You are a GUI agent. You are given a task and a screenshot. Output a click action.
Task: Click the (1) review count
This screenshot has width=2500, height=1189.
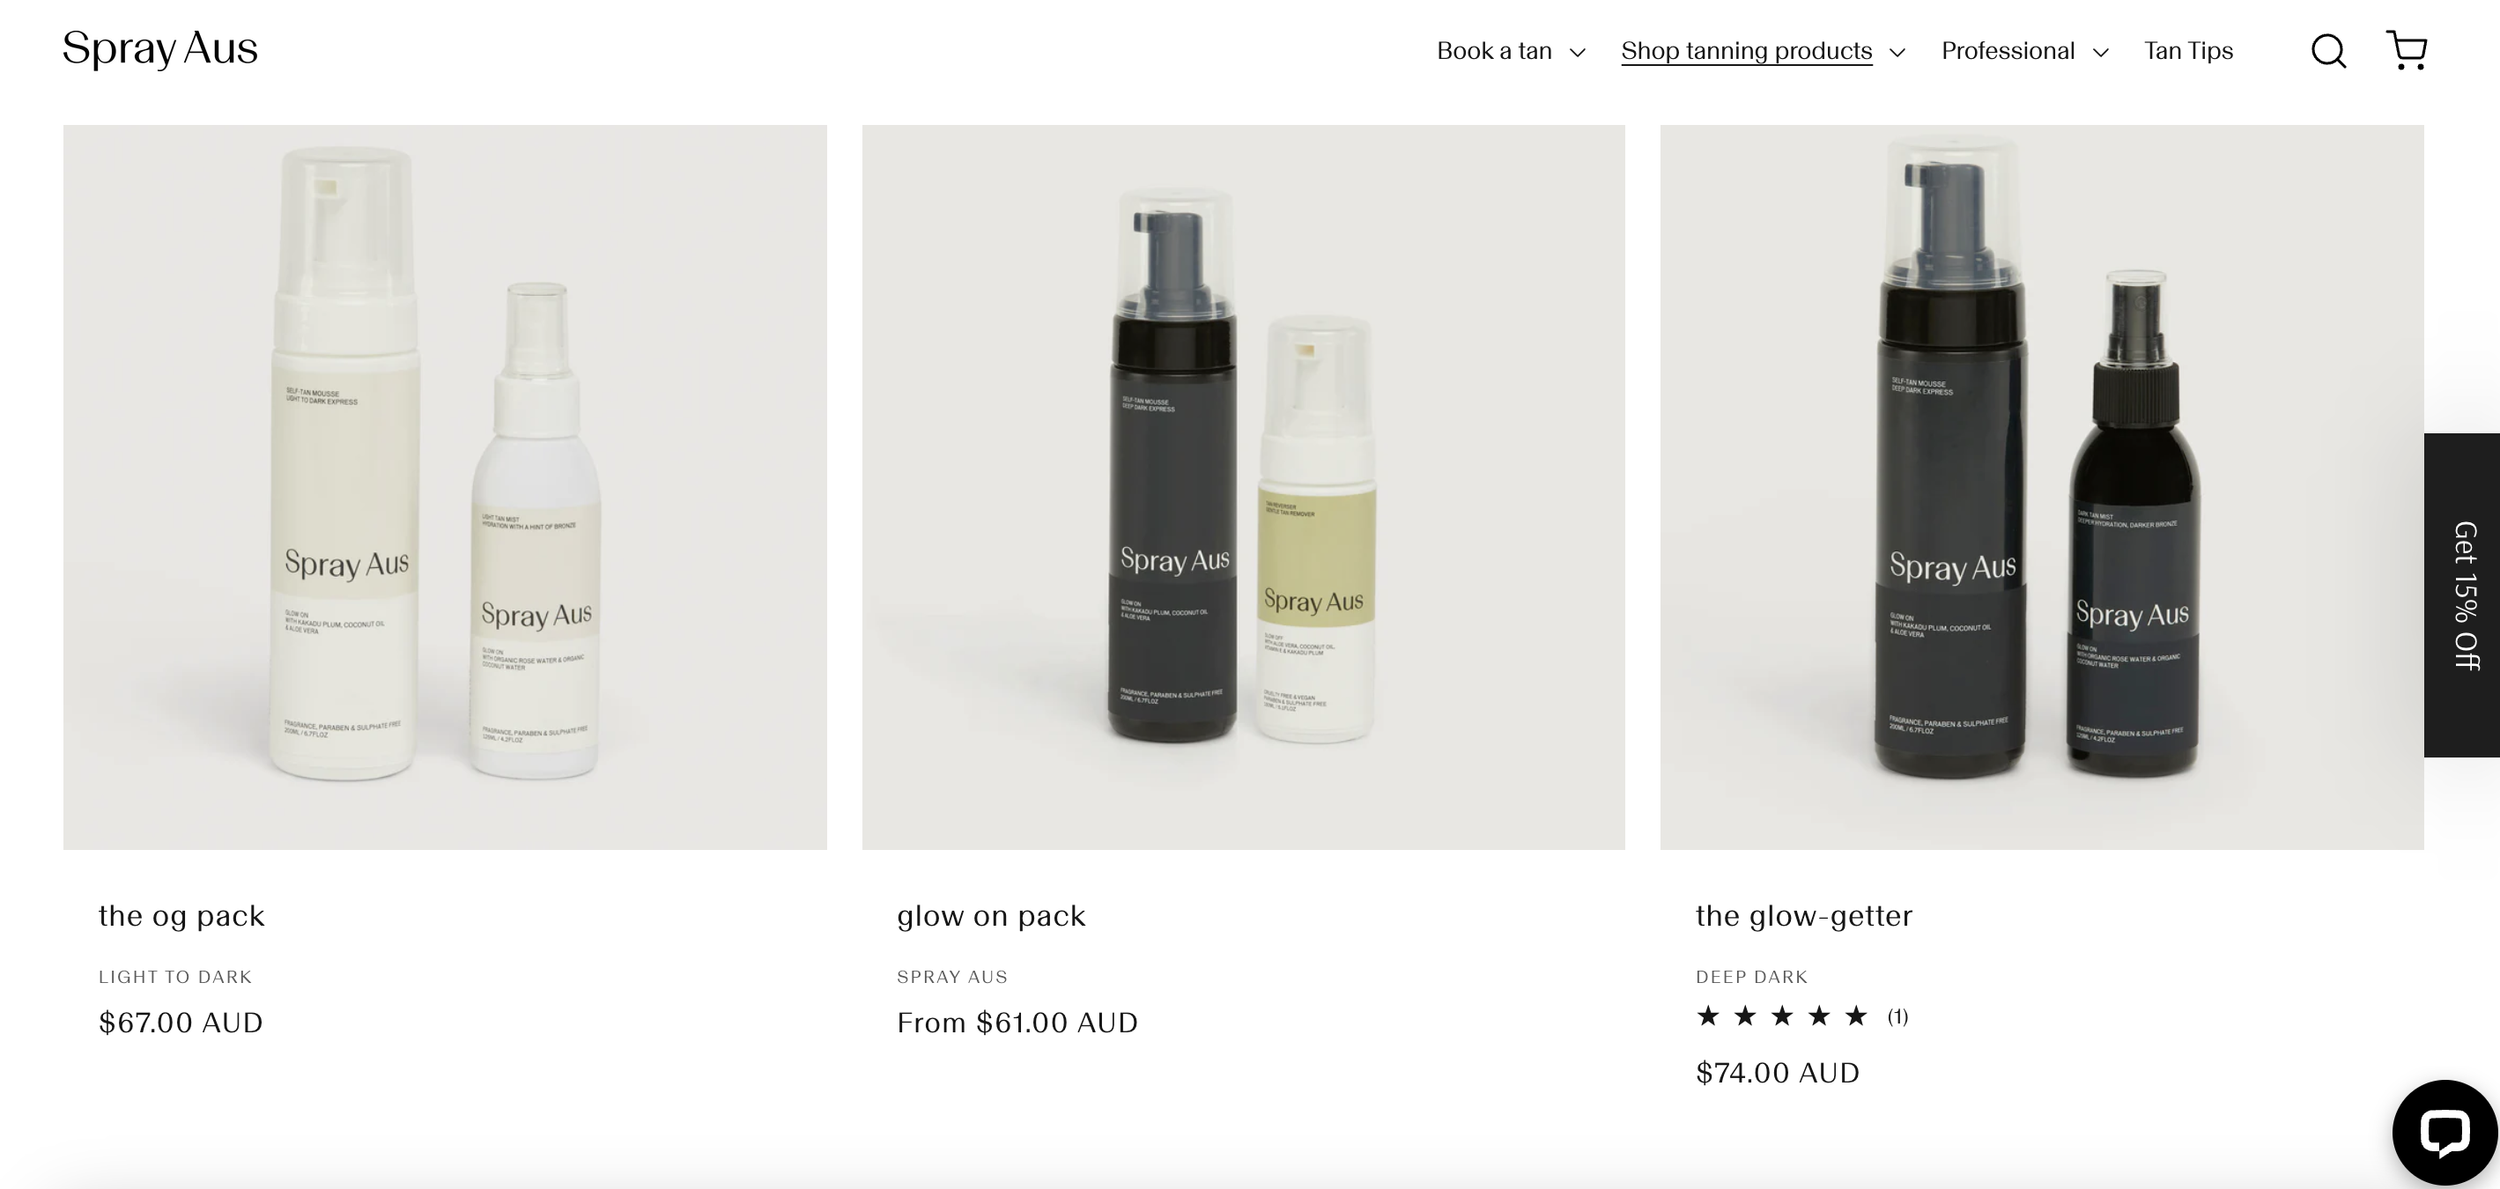coord(1898,1017)
